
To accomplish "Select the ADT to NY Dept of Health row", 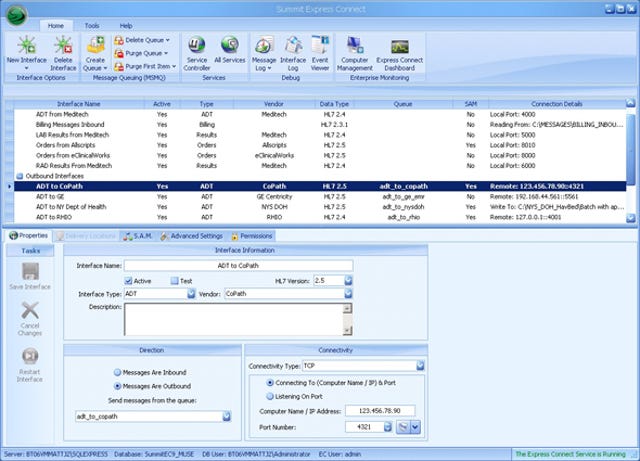I will 320,207.
